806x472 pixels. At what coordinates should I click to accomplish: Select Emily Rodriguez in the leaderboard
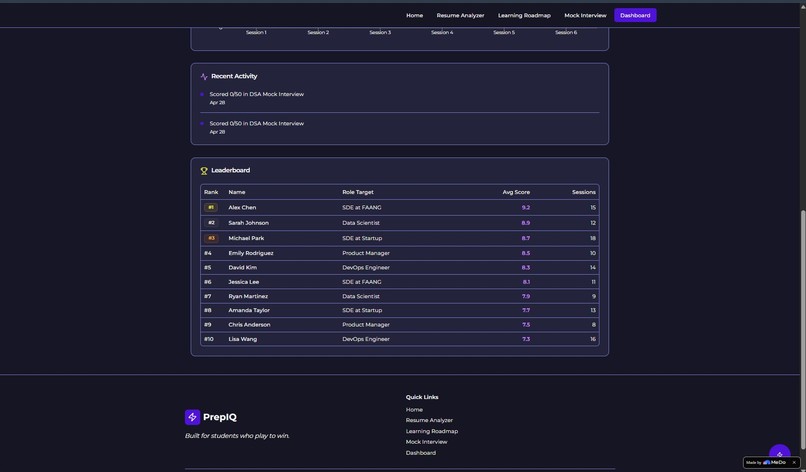pos(251,253)
